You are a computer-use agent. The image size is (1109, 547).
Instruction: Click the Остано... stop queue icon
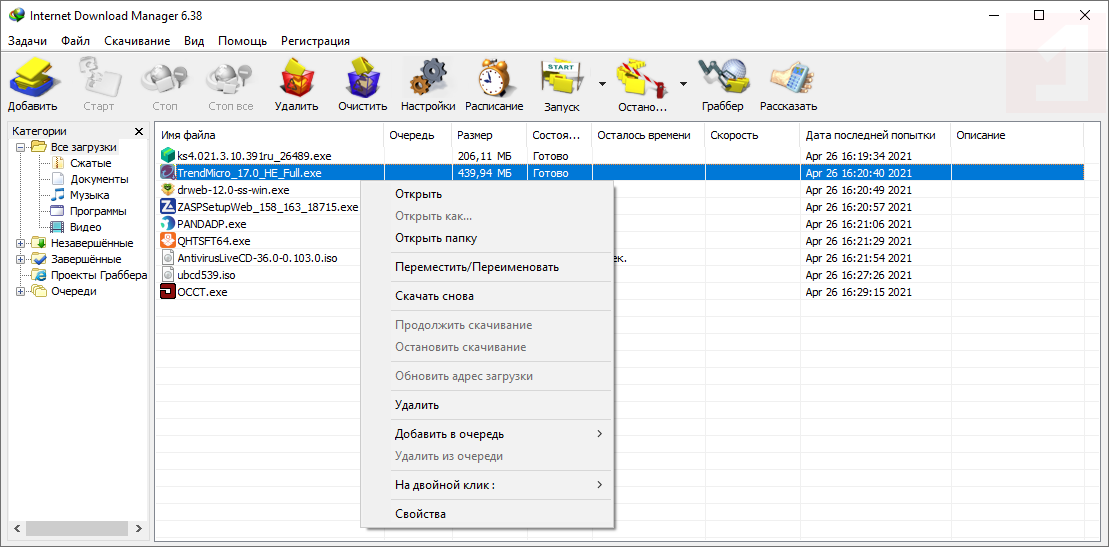pos(642,77)
